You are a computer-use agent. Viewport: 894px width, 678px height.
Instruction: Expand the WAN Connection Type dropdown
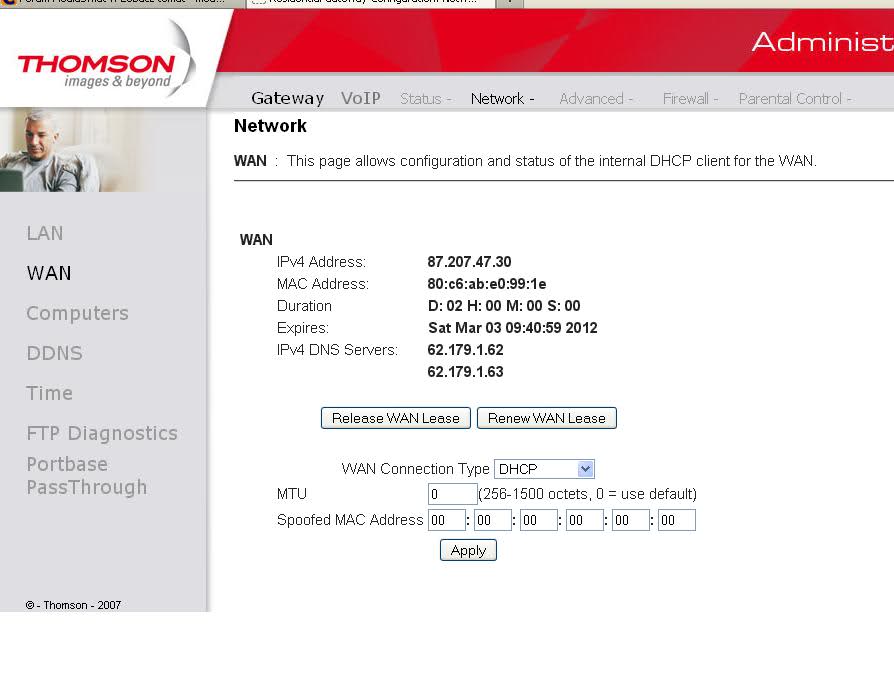(x=545, y=469)
